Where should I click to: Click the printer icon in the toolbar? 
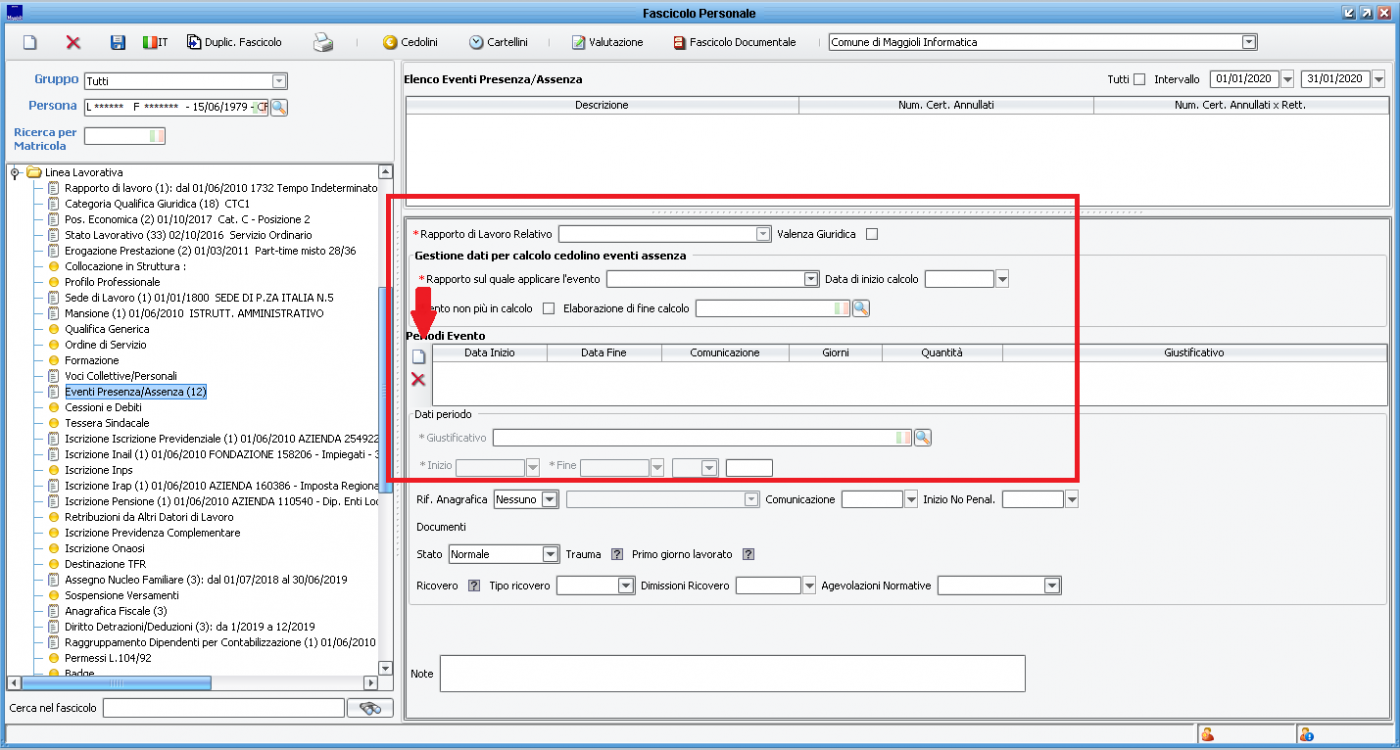point(323,43)
